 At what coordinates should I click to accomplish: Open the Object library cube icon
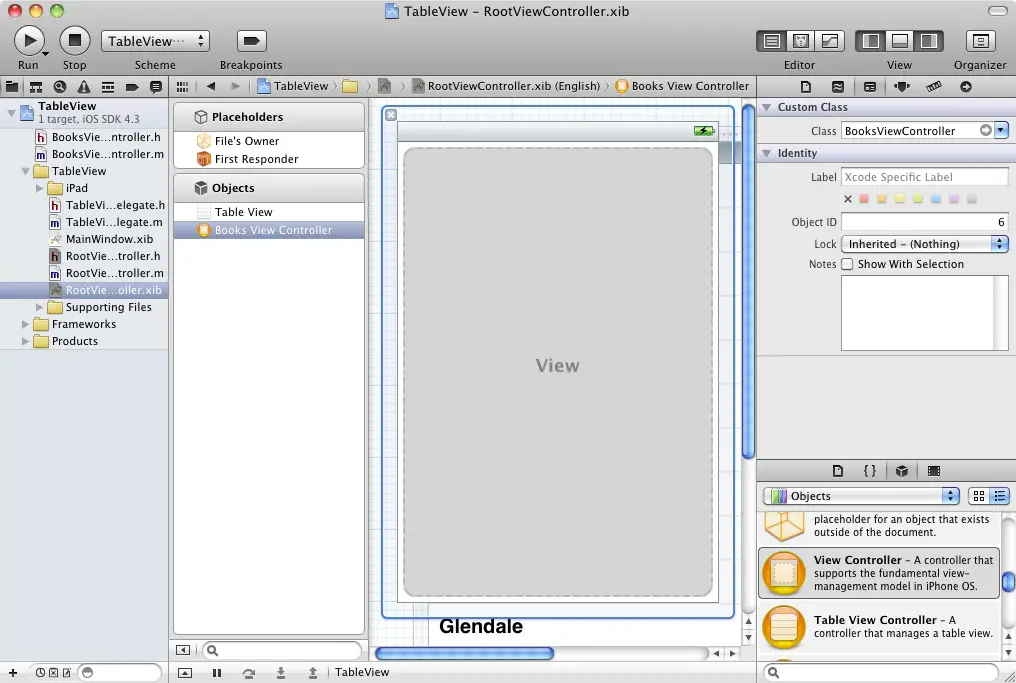(902, 470)
